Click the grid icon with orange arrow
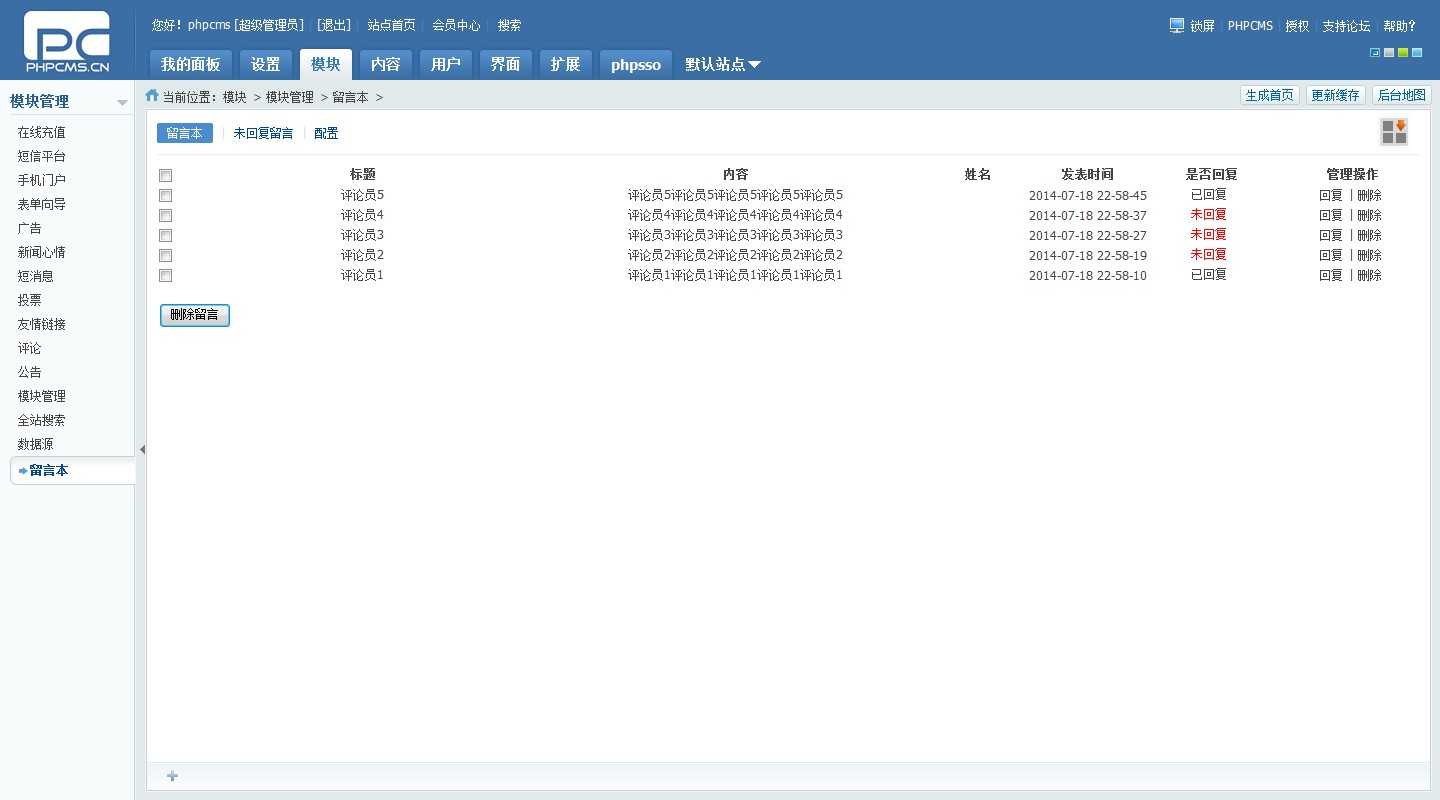Viewport: 1440px width, 800px height. click(x=1394, y=132)
